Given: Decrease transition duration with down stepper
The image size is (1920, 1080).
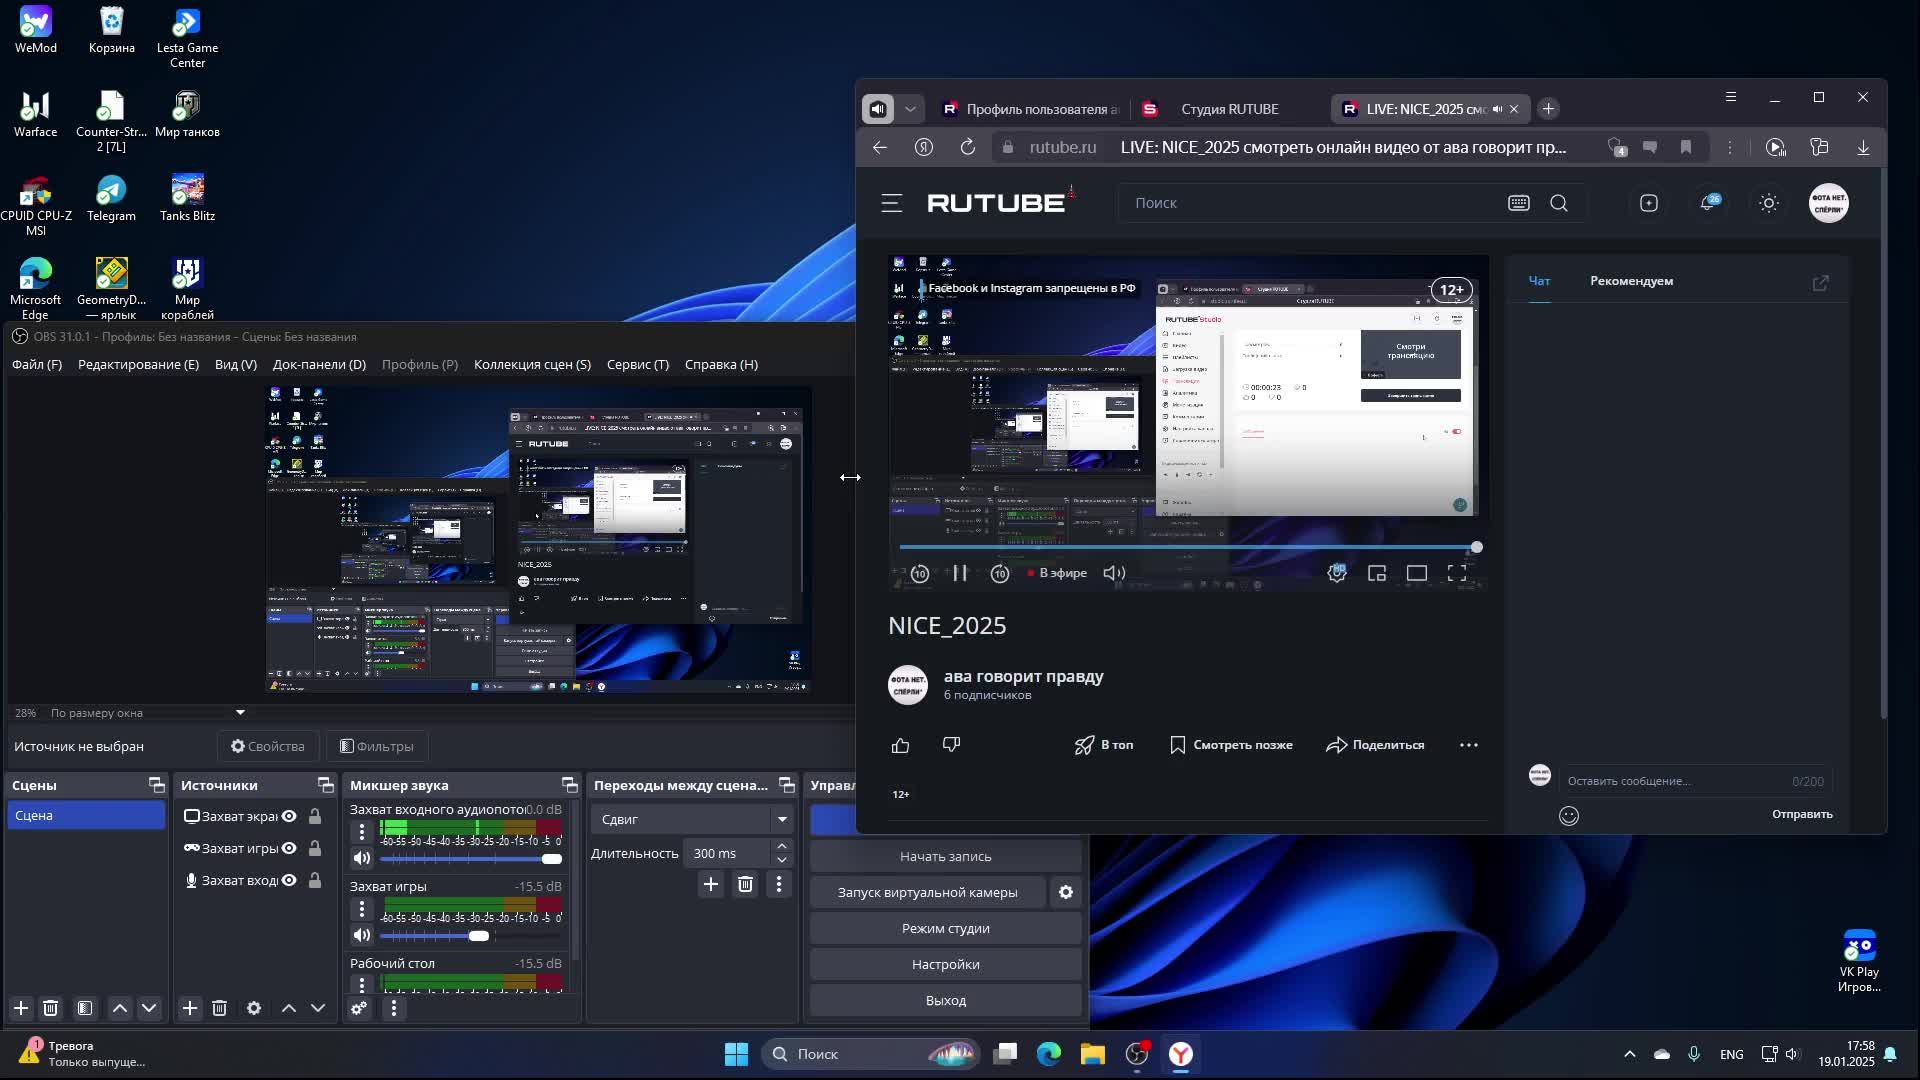Looking at the screenshot, I should (x=782, y=860).
